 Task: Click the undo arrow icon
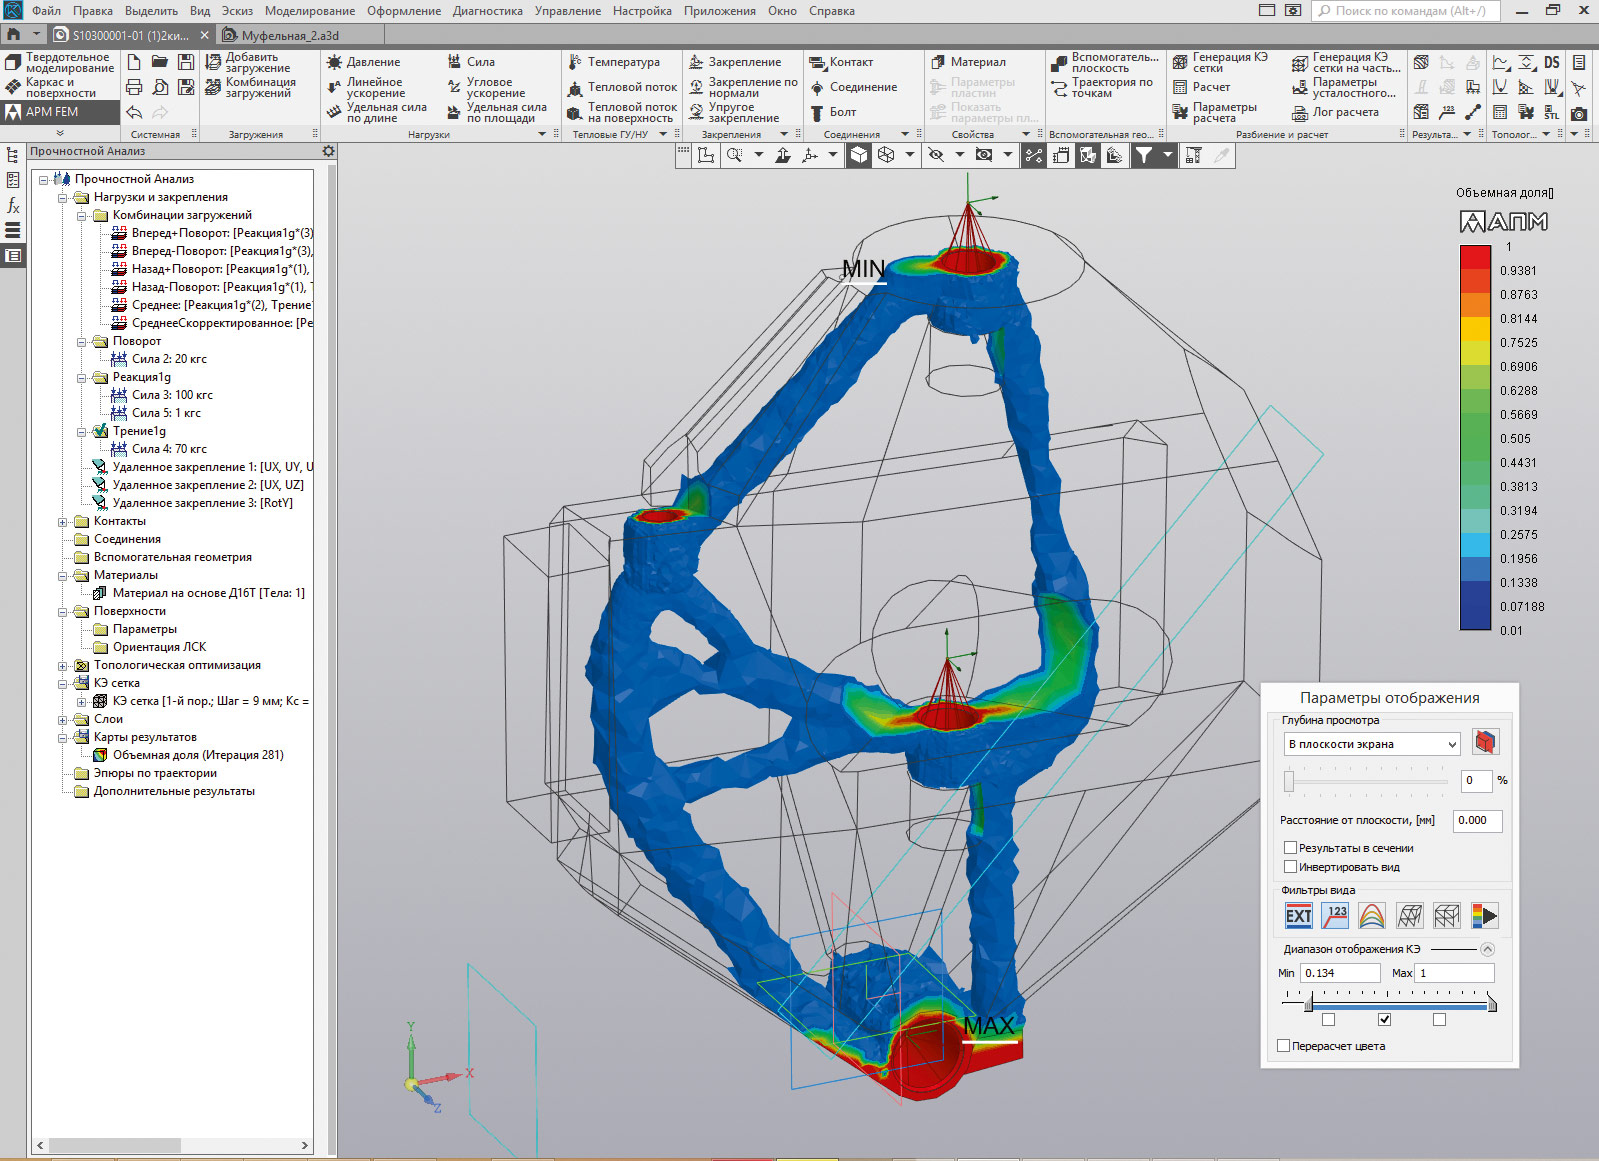click(134, 112)
